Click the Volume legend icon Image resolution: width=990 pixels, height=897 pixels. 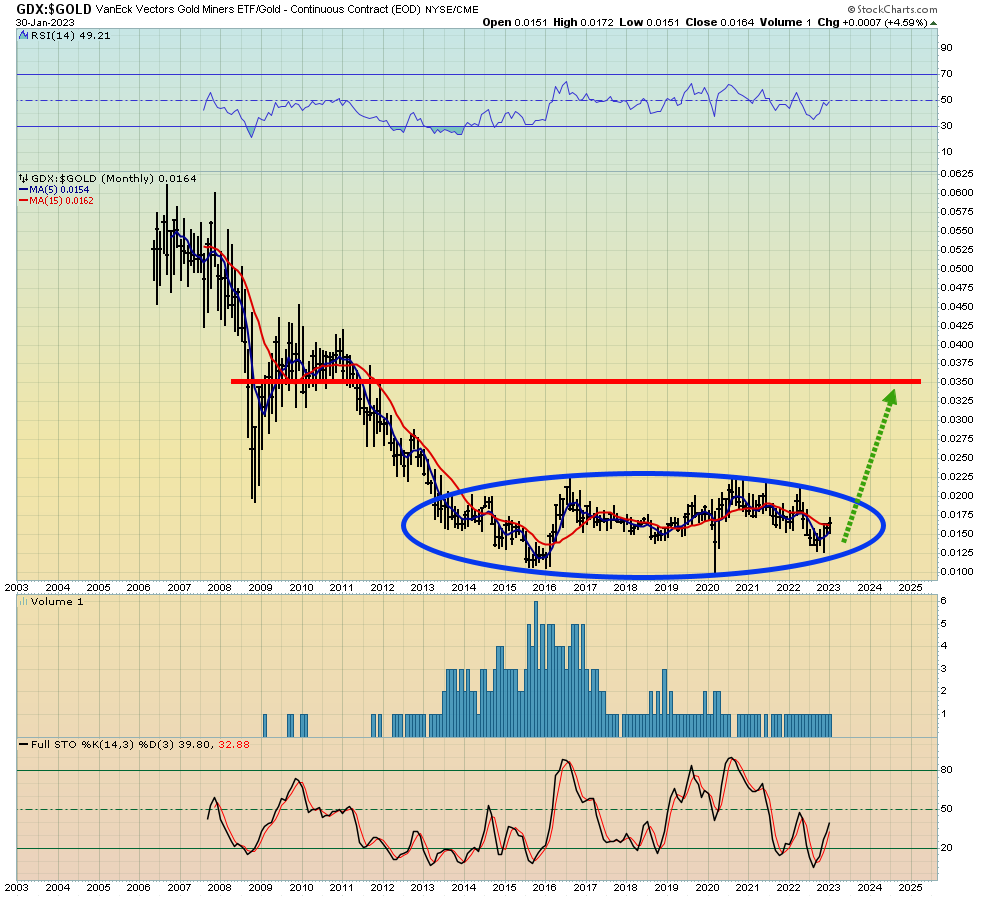(24, 602)
